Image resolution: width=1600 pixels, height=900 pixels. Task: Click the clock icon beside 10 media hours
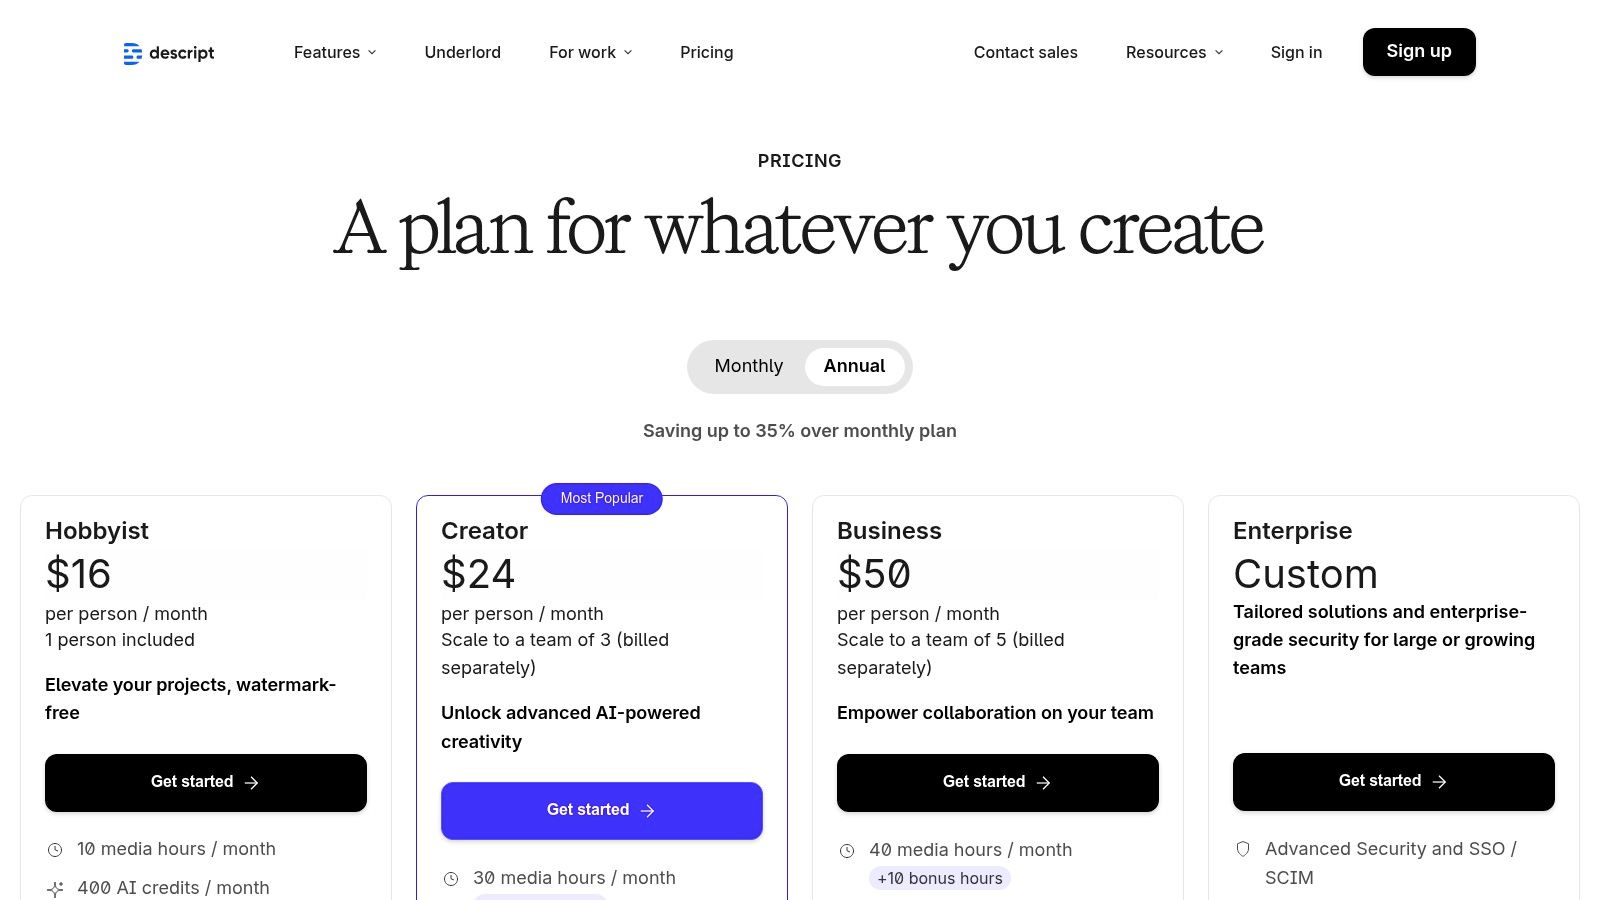coord(55,849)
